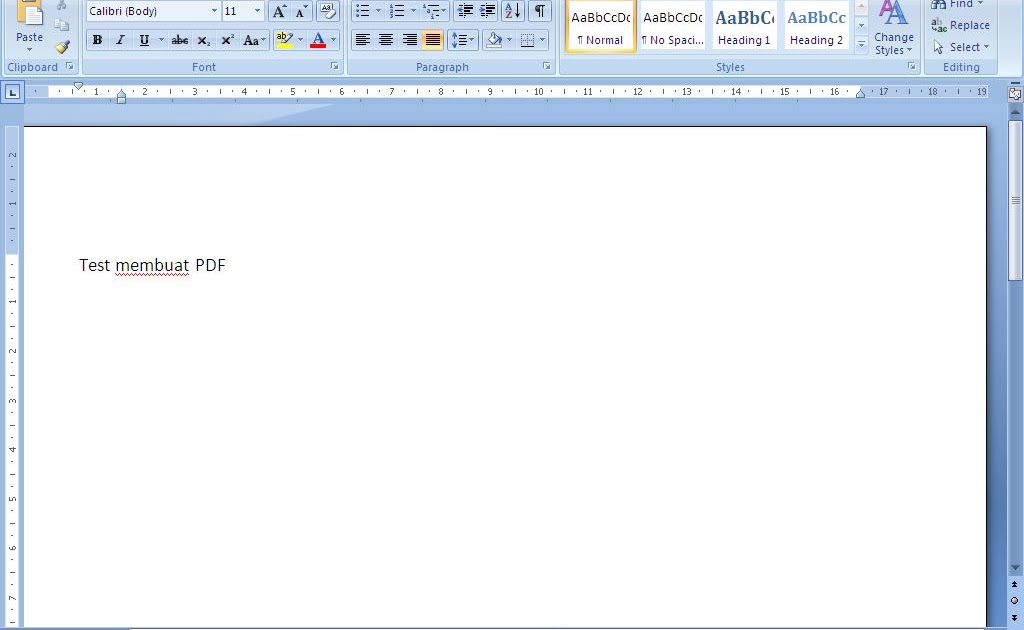This screenshot has width=1024, height=630.
Task: Click Bullets list icon
Action: coord(363,11)
